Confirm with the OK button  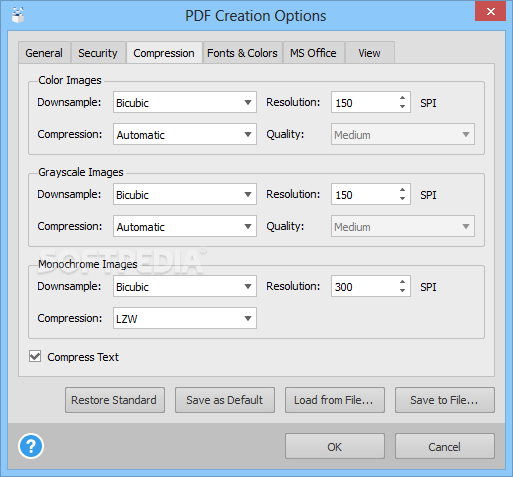335,446
